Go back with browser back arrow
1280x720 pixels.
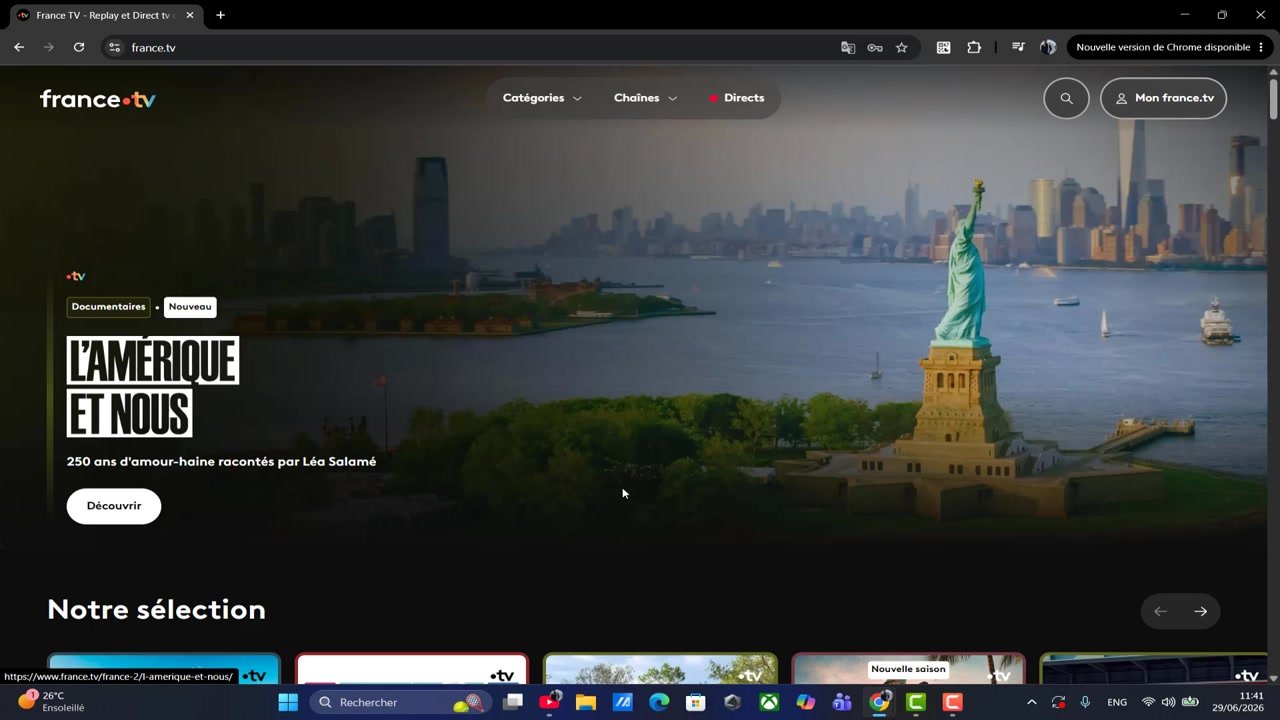(x=19, y=47)
